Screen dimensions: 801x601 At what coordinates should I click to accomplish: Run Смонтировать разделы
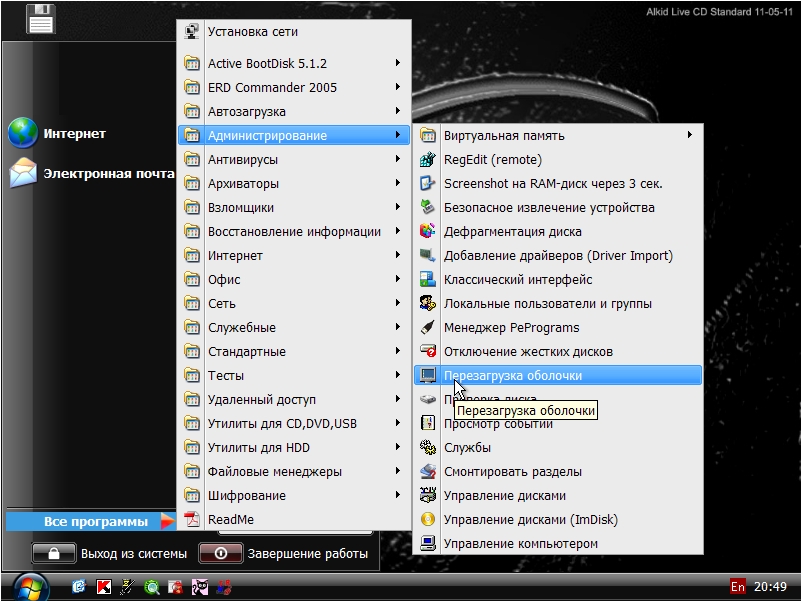coord(558,472)
